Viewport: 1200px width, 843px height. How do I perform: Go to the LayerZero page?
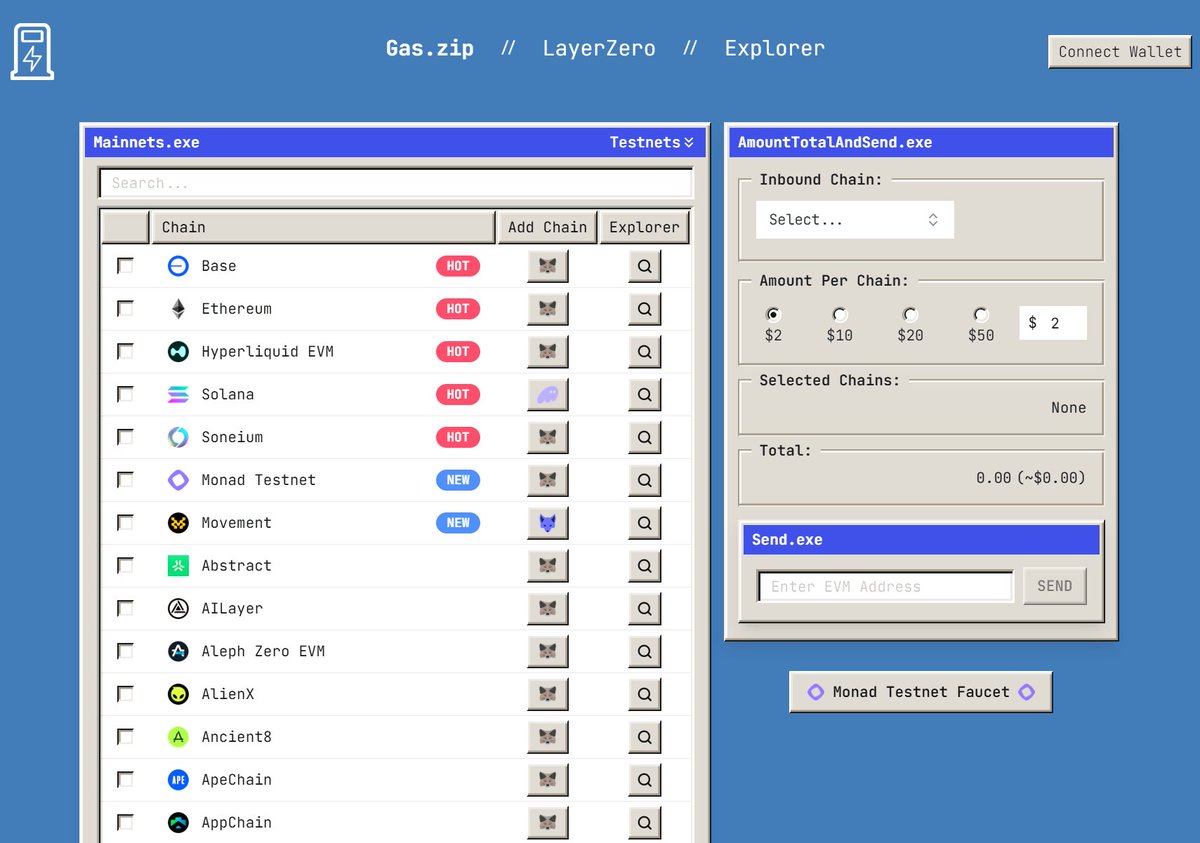tap(599, 48)
